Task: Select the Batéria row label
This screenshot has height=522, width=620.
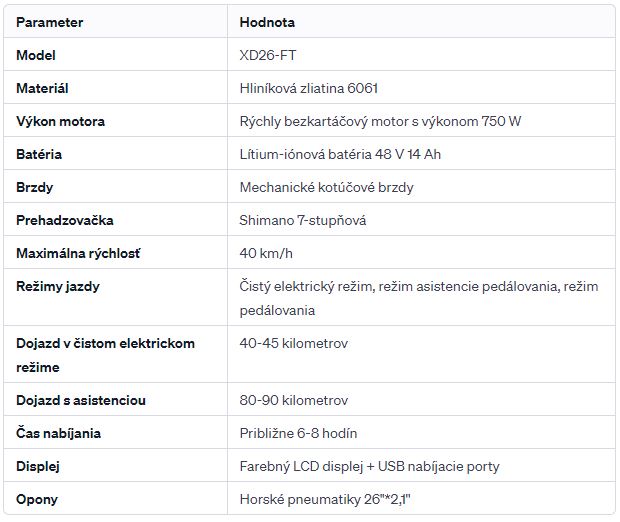Action: (x=39, y=154)
